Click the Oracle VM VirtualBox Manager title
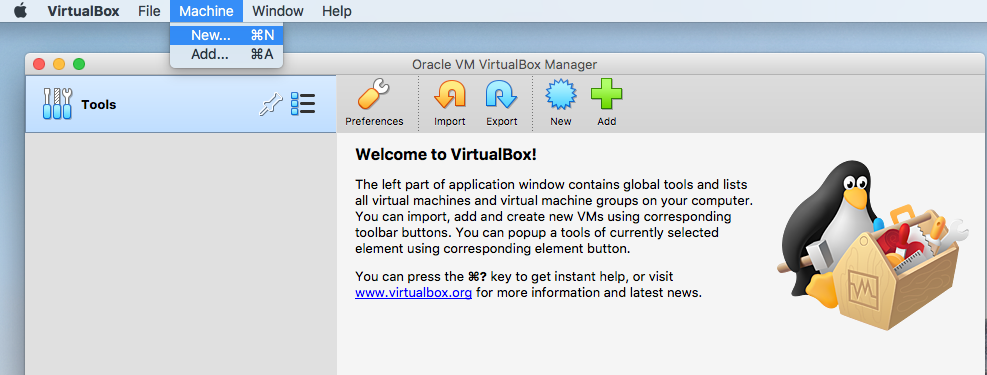 pos(504,64)
